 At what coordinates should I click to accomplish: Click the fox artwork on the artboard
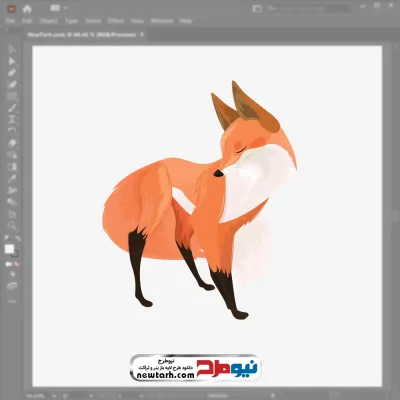tap(200, 200)
